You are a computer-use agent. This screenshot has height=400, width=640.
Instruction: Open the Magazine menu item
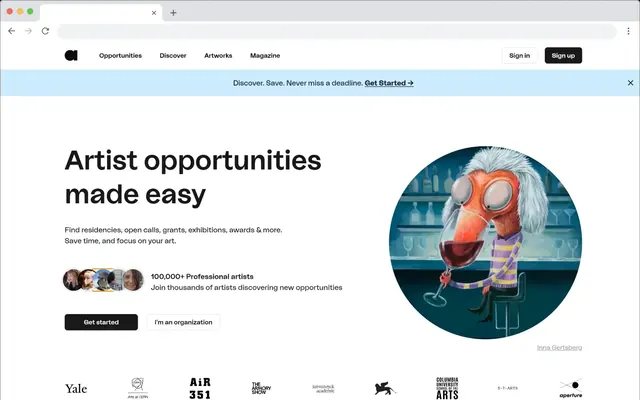[x=265, y=56]
